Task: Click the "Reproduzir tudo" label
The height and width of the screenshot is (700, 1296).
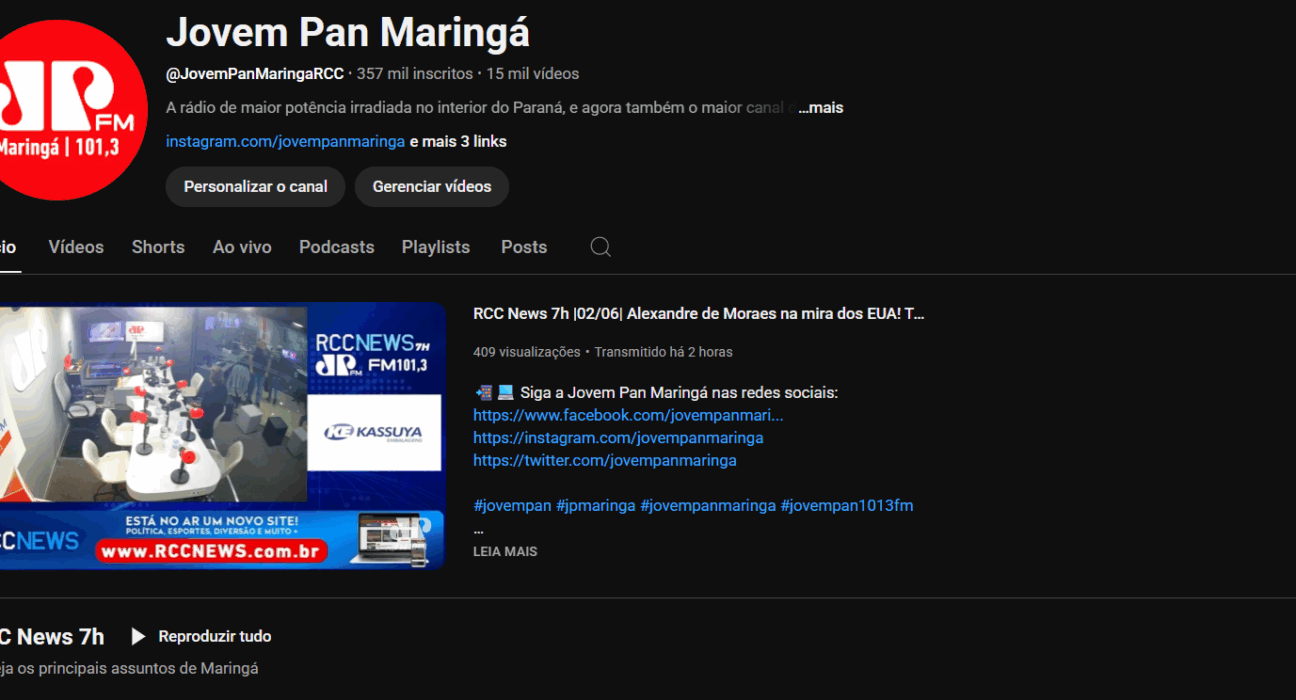Action: click(215, 636)
